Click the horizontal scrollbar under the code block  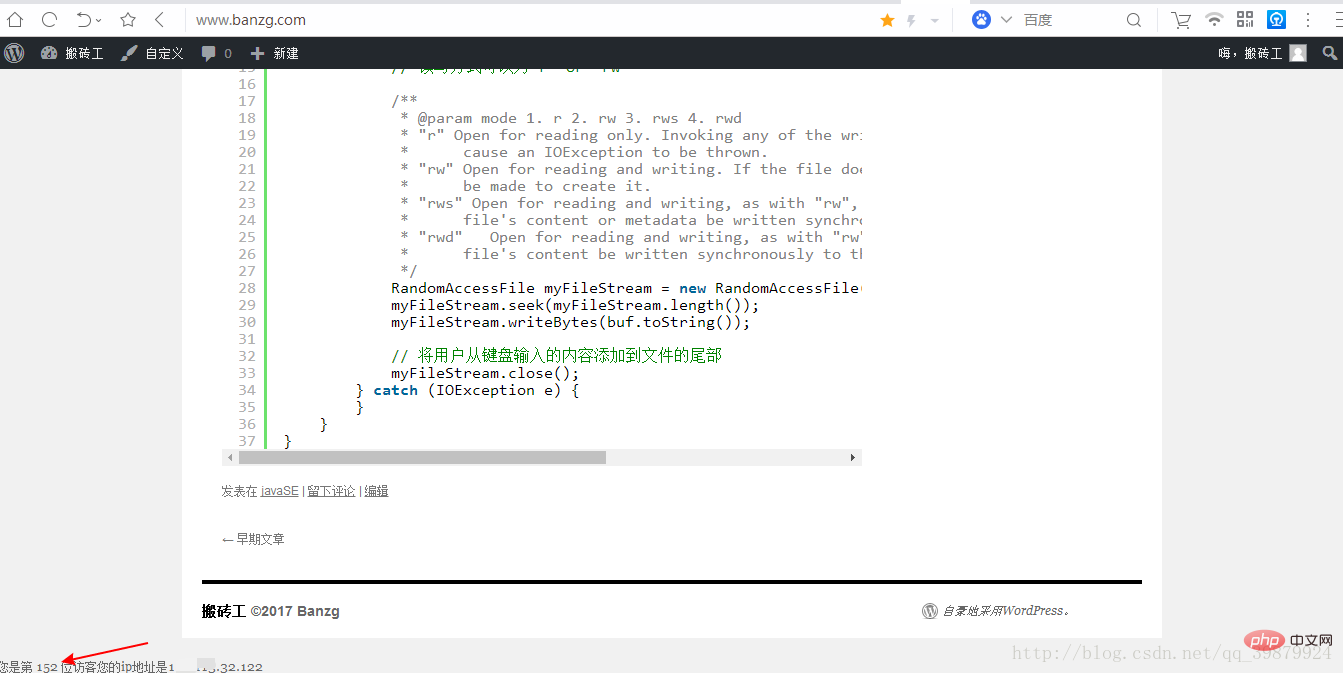(x=420, y=457)
